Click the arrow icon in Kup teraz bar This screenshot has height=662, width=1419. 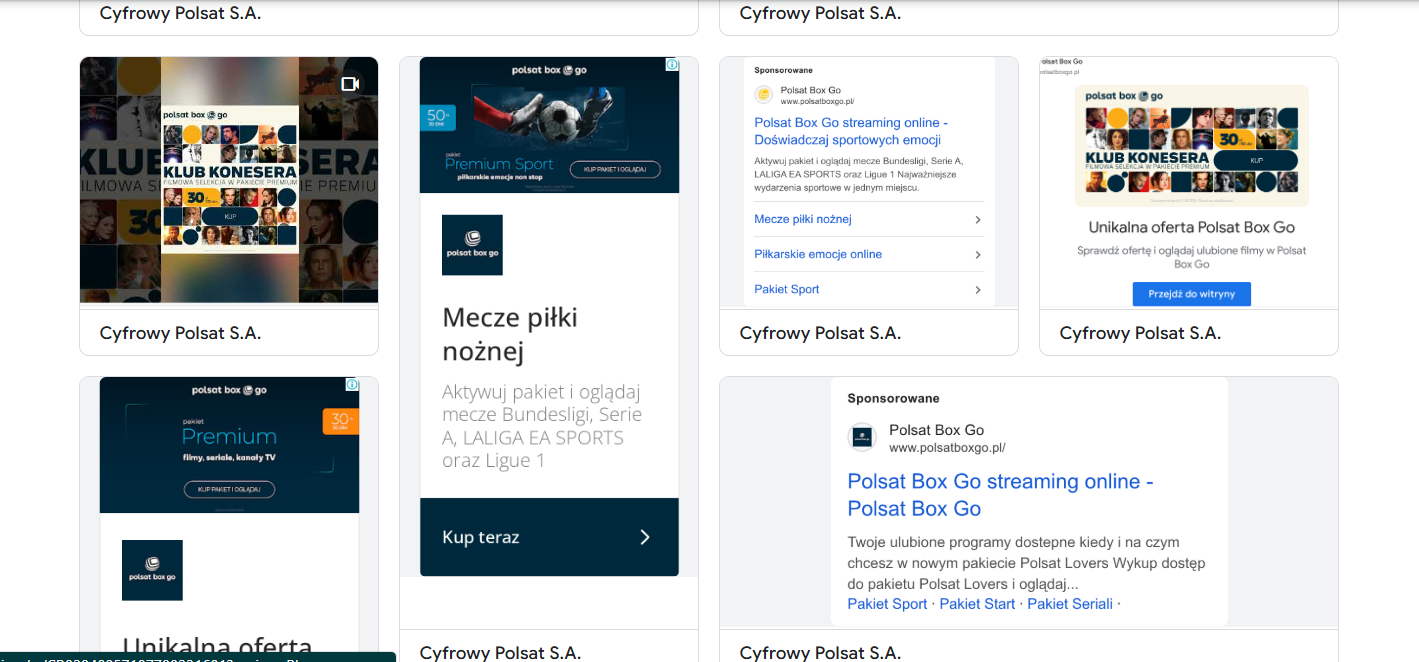tap(645, 537)
